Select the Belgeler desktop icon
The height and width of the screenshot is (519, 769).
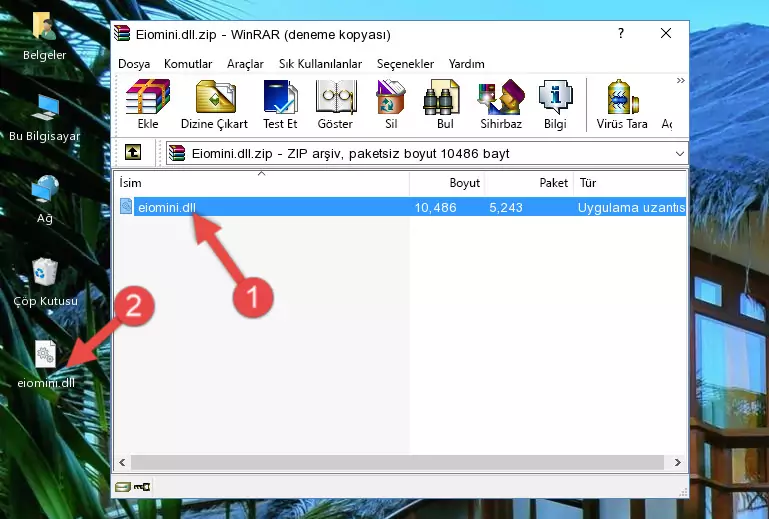(x=45, y=37)
